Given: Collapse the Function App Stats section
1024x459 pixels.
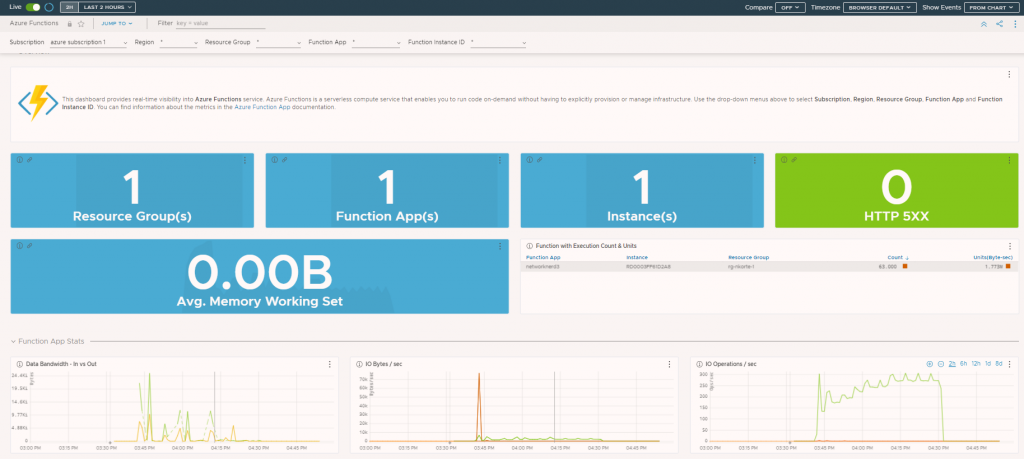Looking at the screenshot, I should [14, 341].
